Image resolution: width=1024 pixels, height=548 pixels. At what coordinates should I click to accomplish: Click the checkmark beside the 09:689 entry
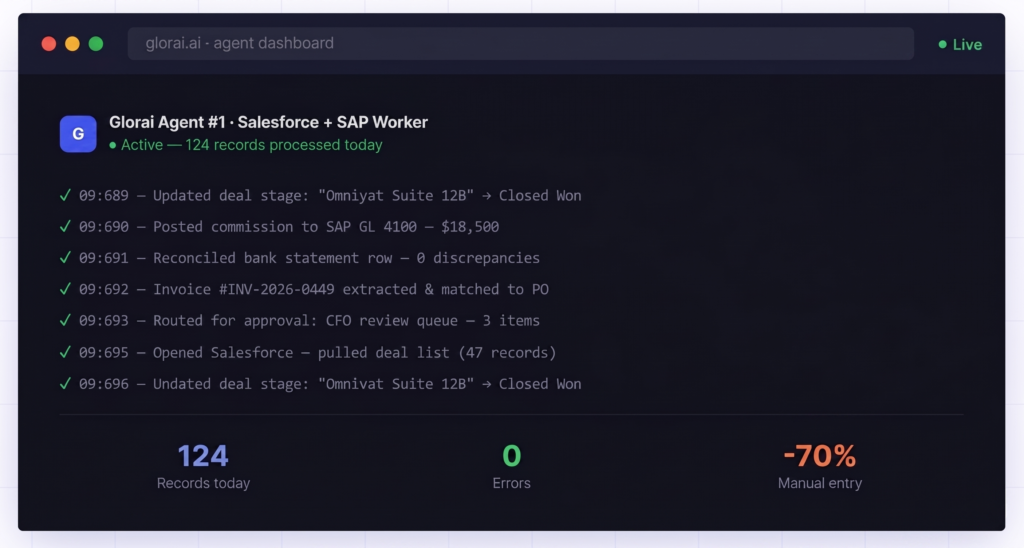(65, 195)
